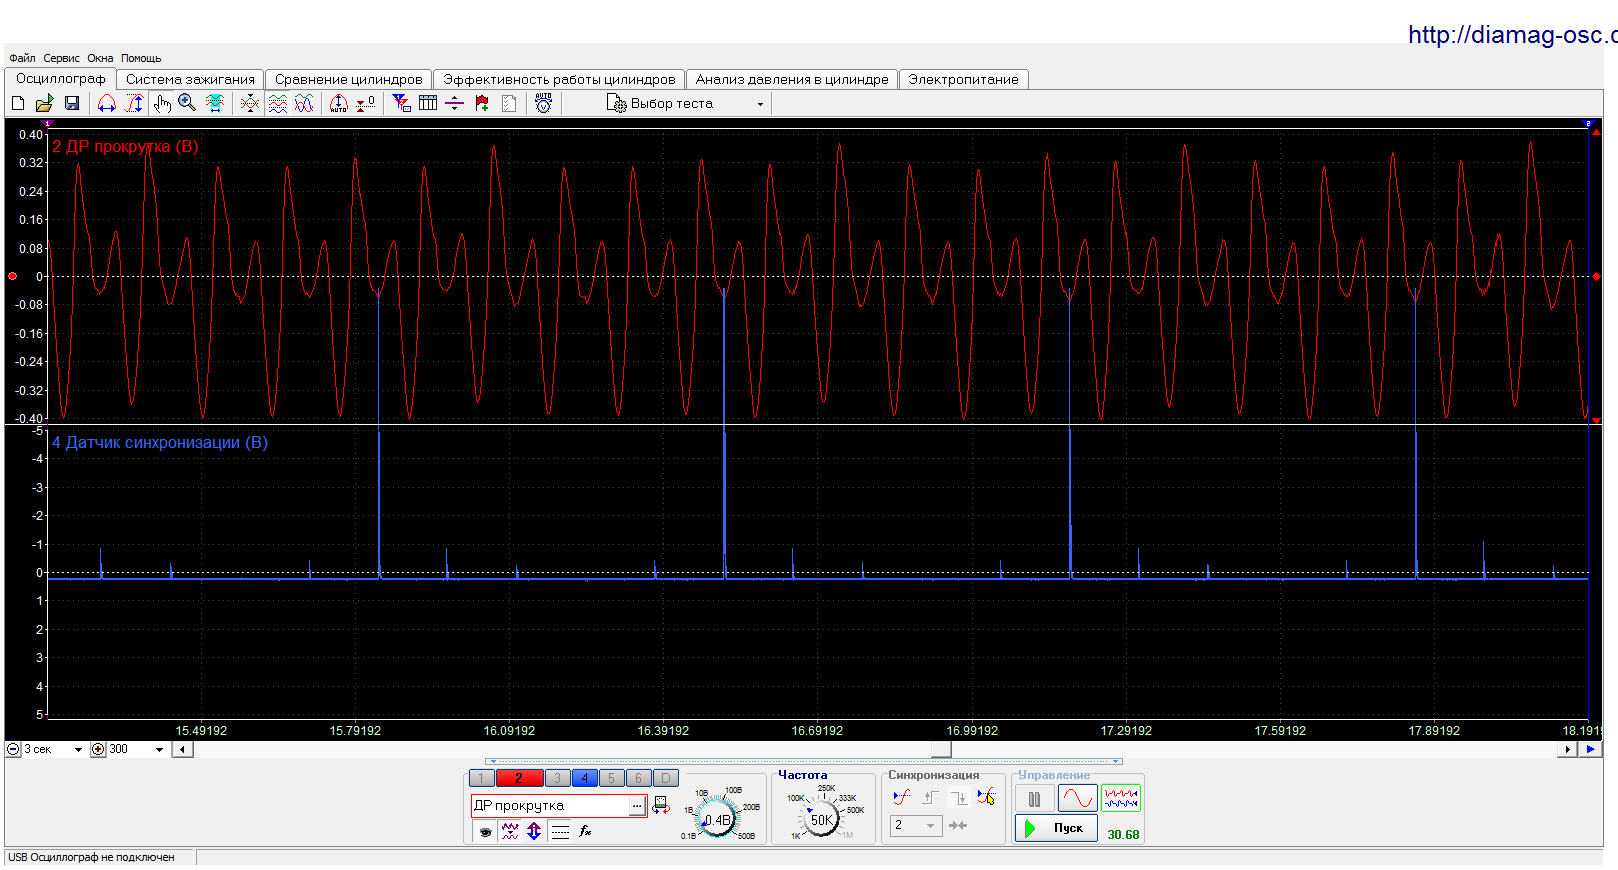
Task: Activate the hand pan tool
Action: pyautogui.click(x=162, y=103)
